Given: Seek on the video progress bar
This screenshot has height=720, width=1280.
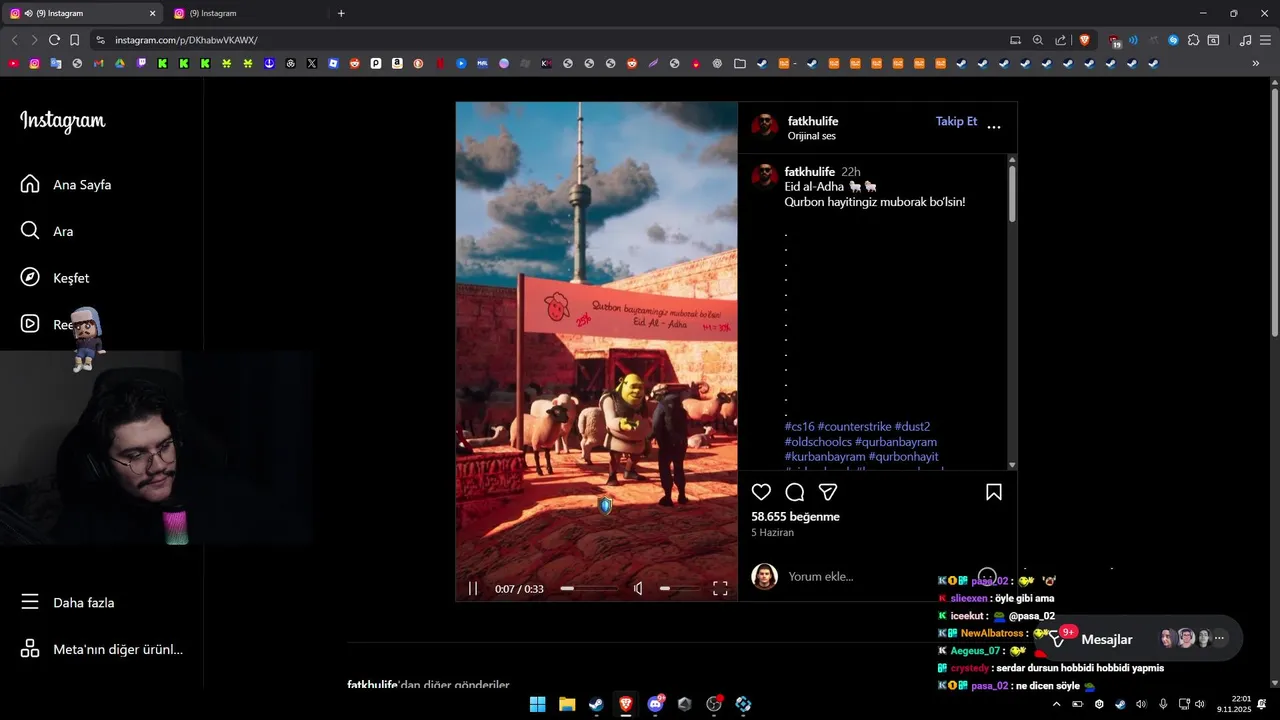Looking at the screenshot, I should pyautogui.click(x=588, y=589).
